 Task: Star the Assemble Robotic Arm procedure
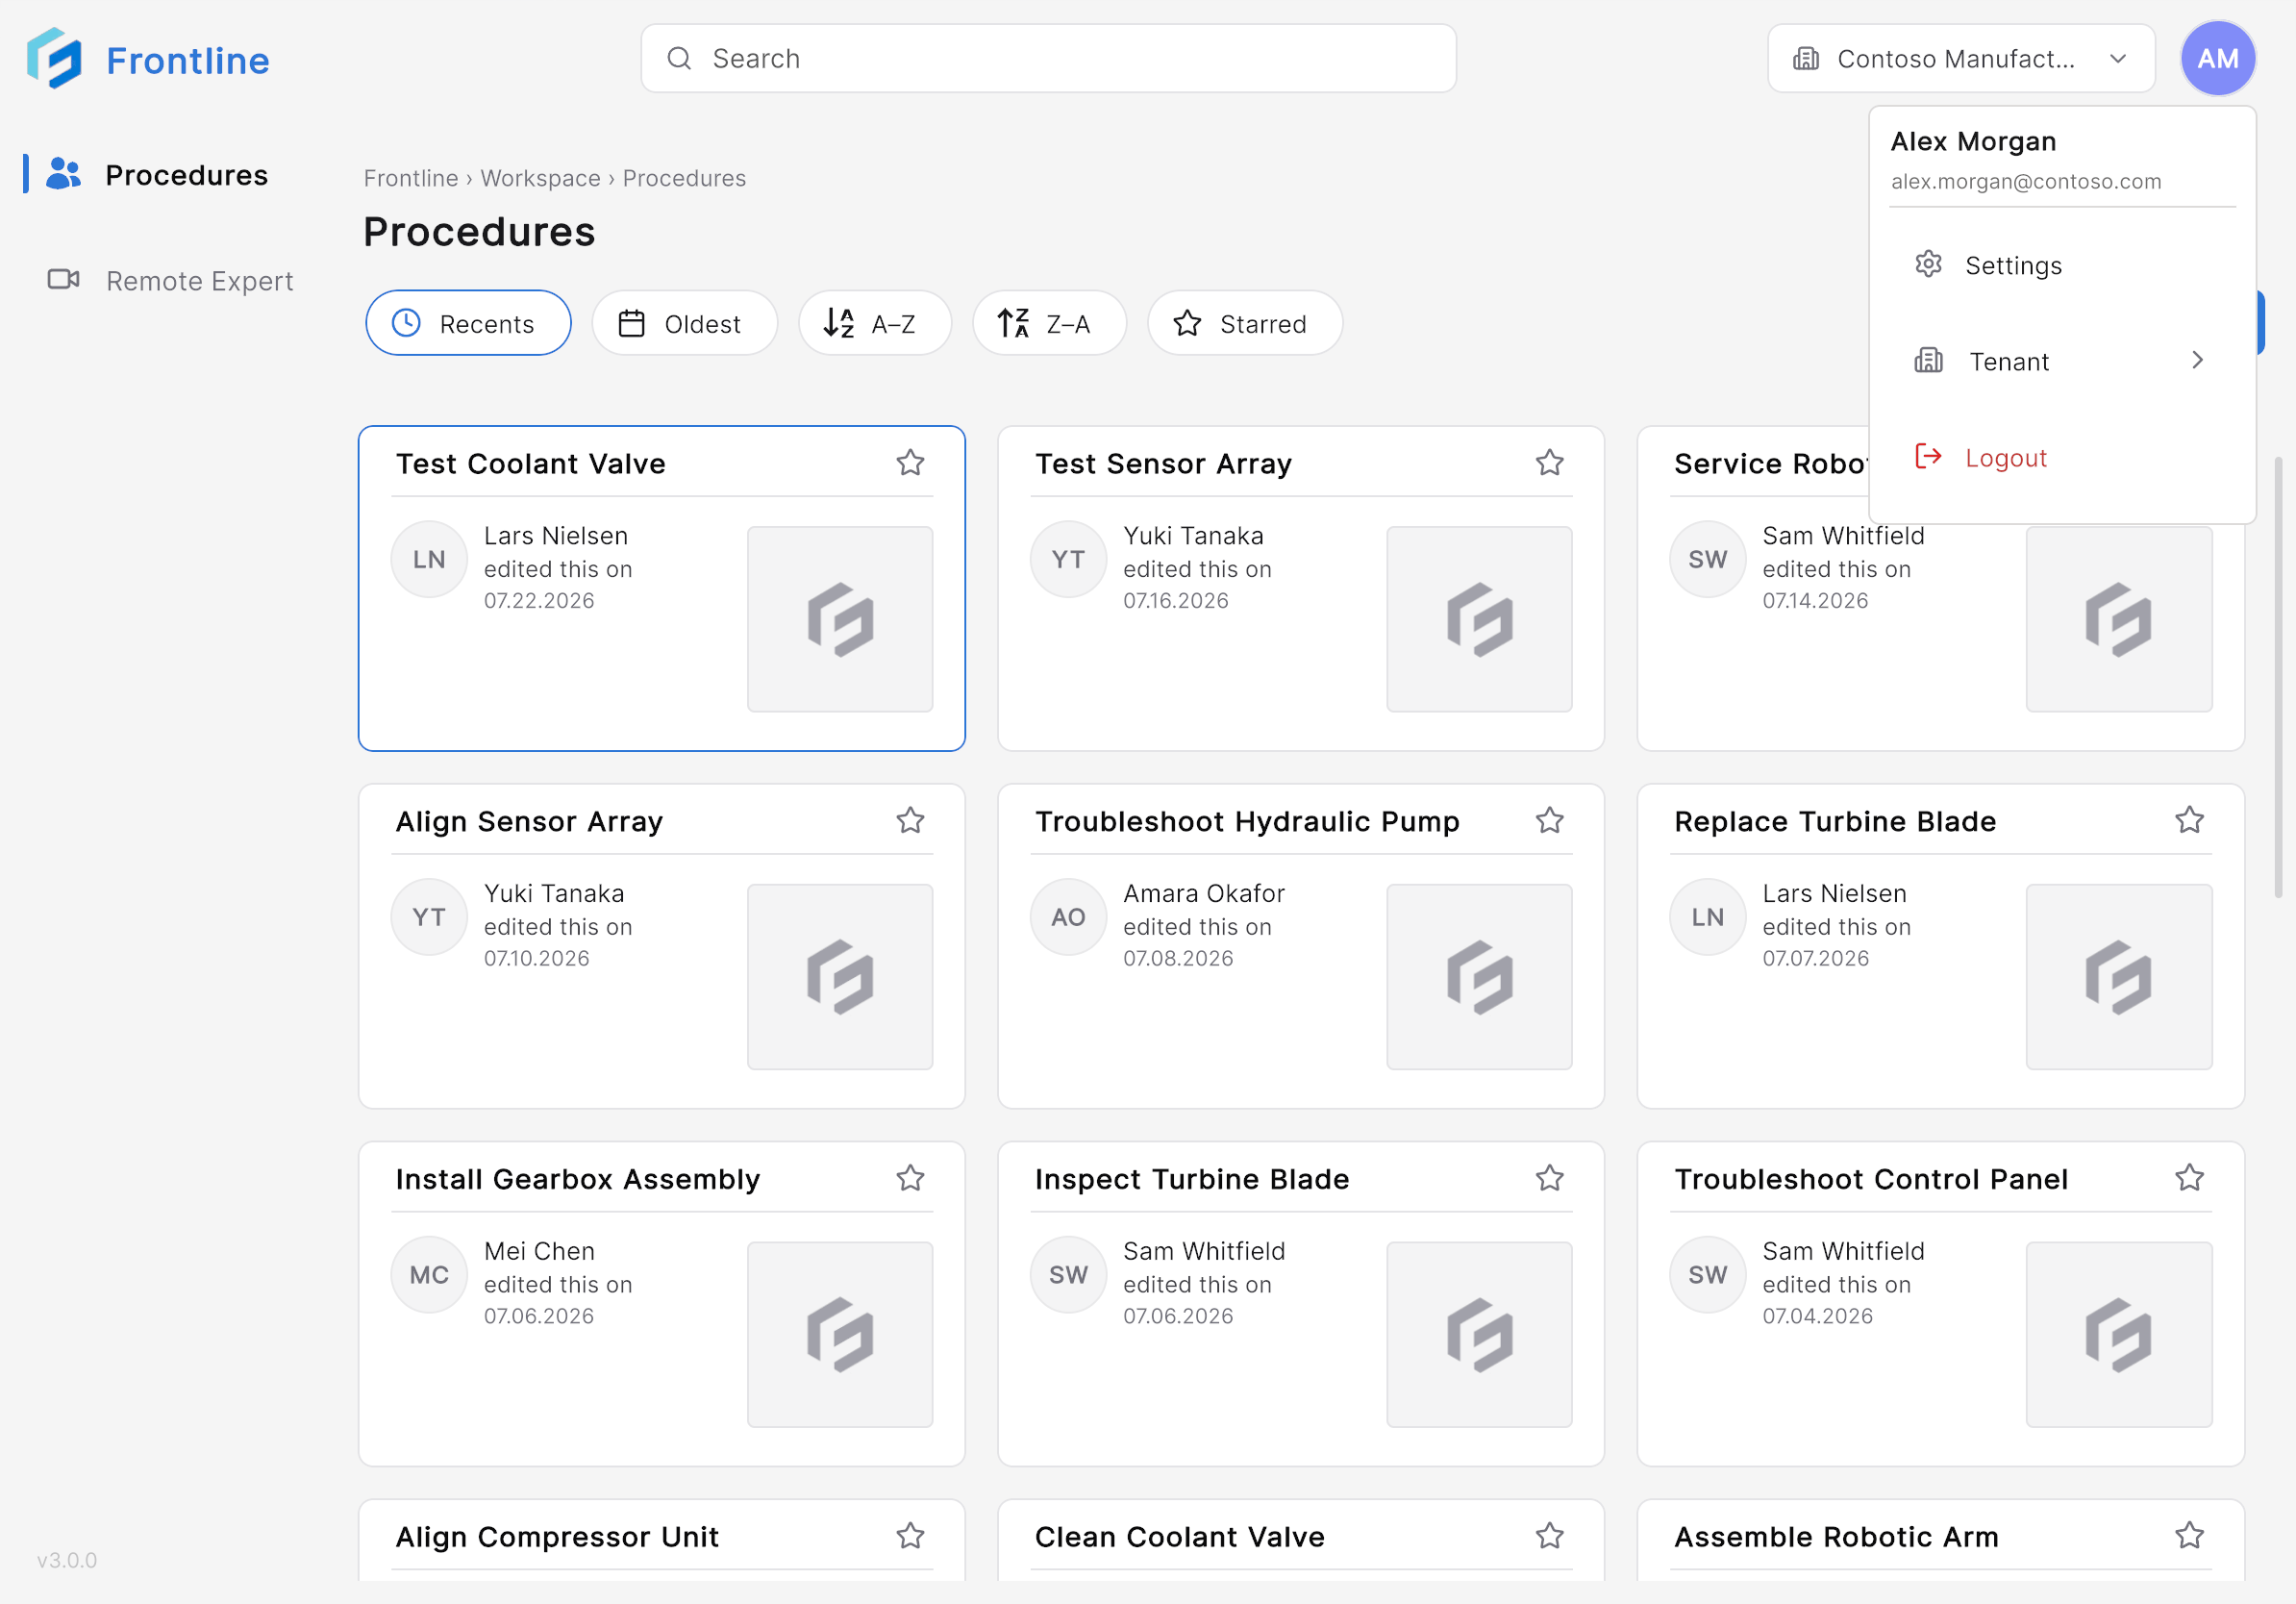click(2189, 1535)
